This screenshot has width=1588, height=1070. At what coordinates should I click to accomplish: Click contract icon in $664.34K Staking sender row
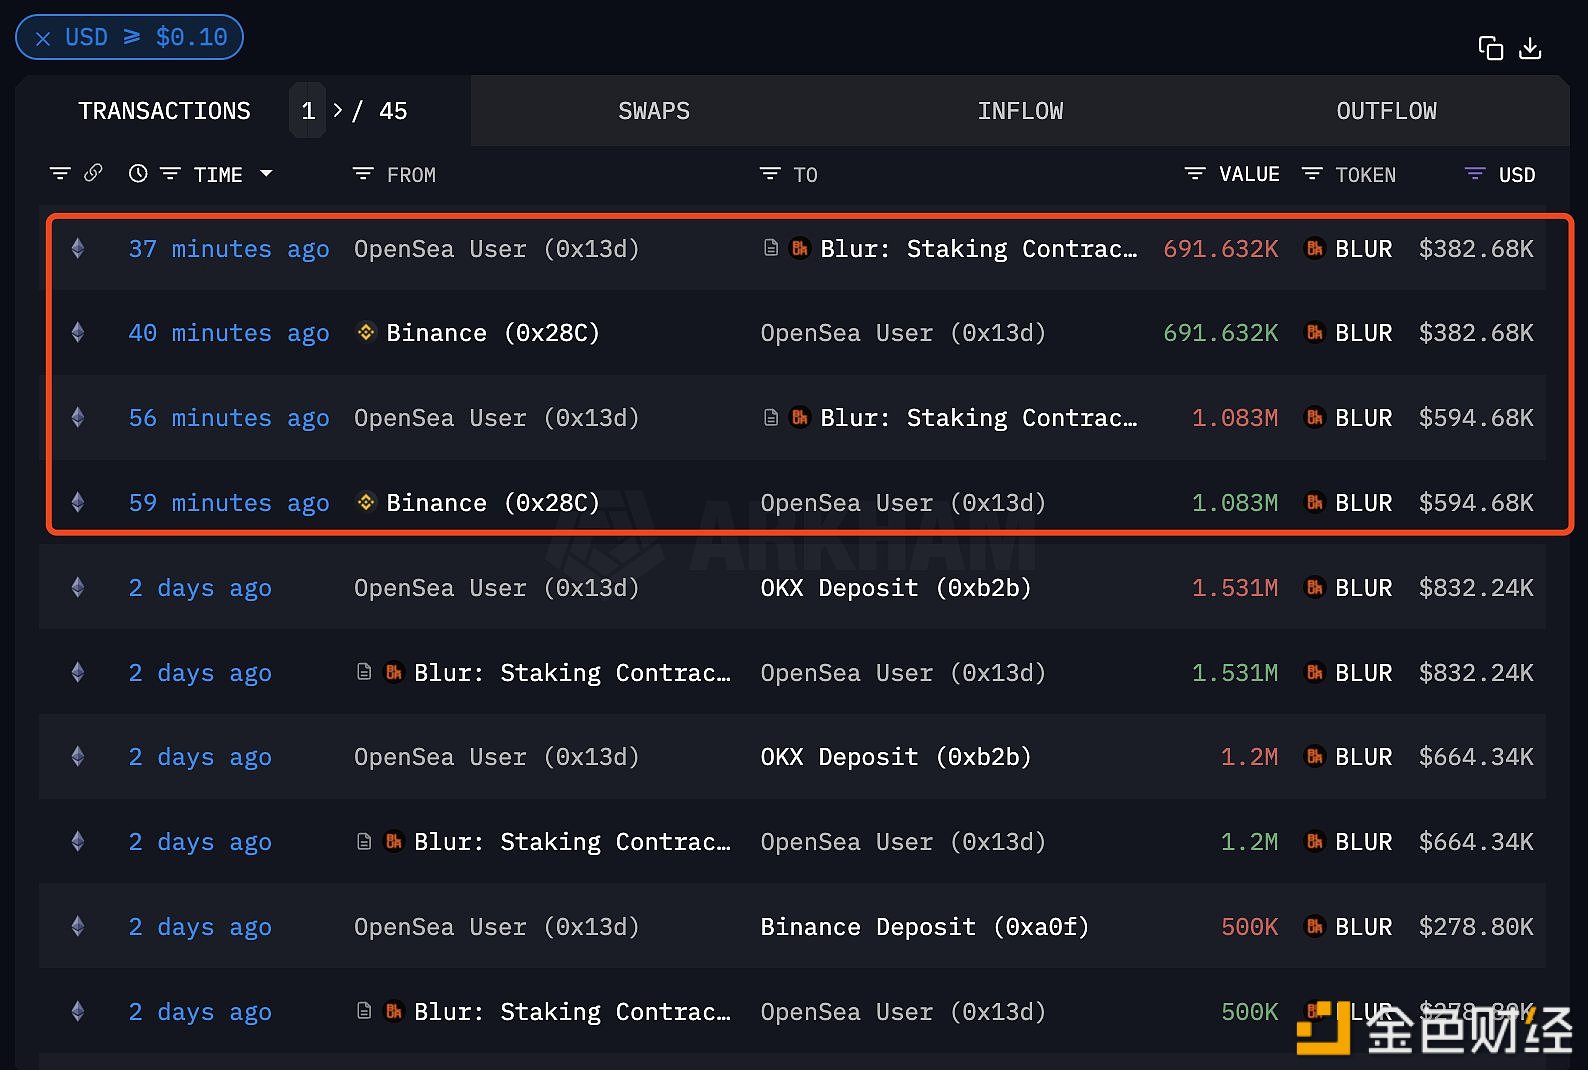coord(364,841)
